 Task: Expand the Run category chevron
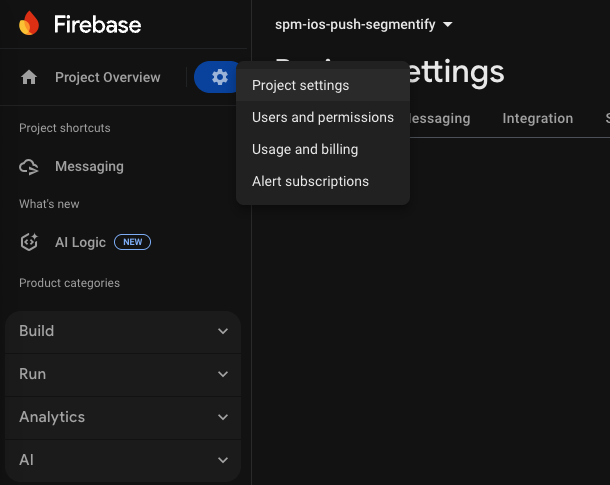(223, 374)
